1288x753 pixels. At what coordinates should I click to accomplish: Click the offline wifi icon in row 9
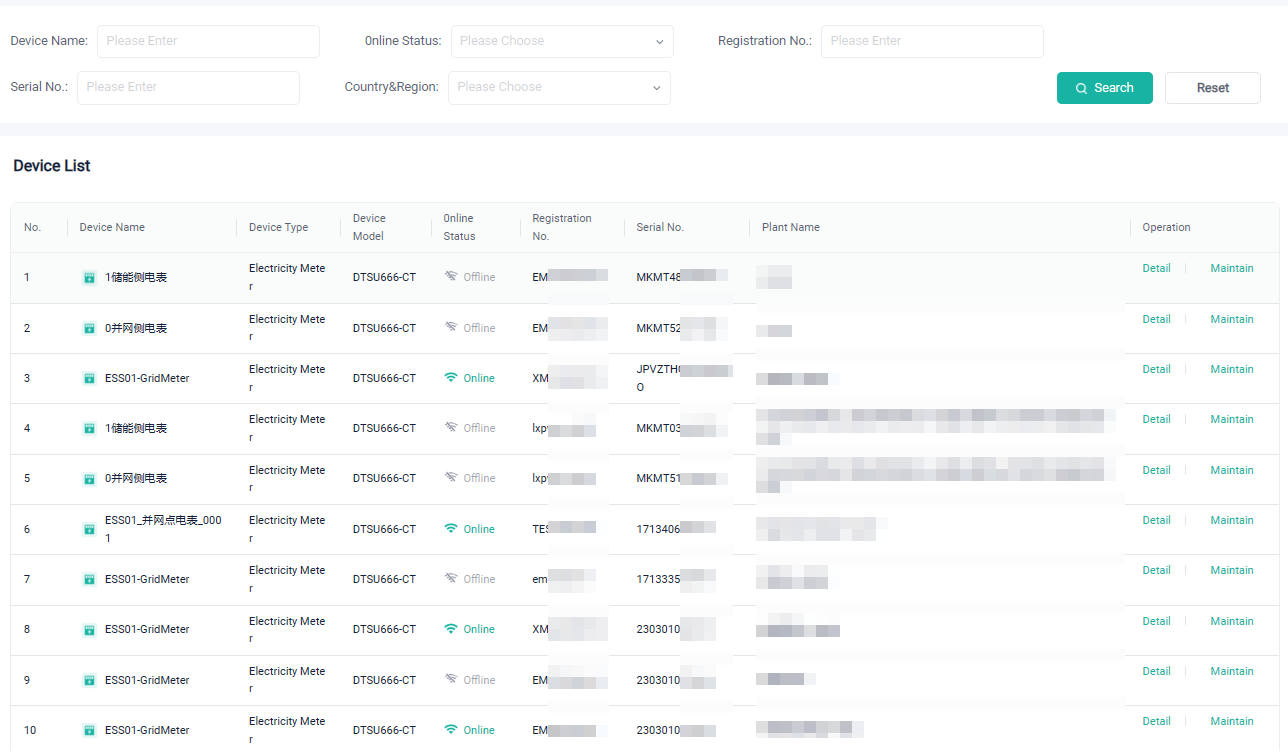[451, 679]
